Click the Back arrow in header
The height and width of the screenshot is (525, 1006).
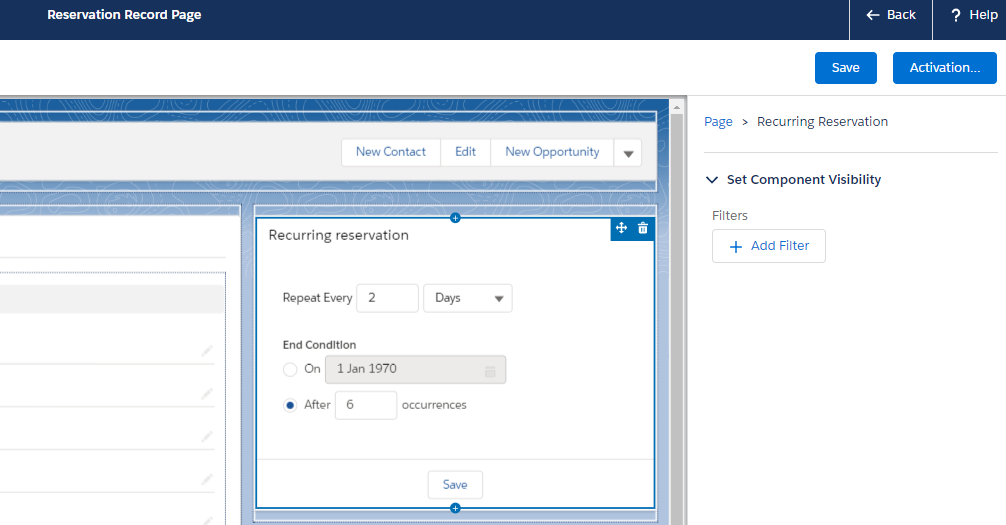[x=873, y=15]
